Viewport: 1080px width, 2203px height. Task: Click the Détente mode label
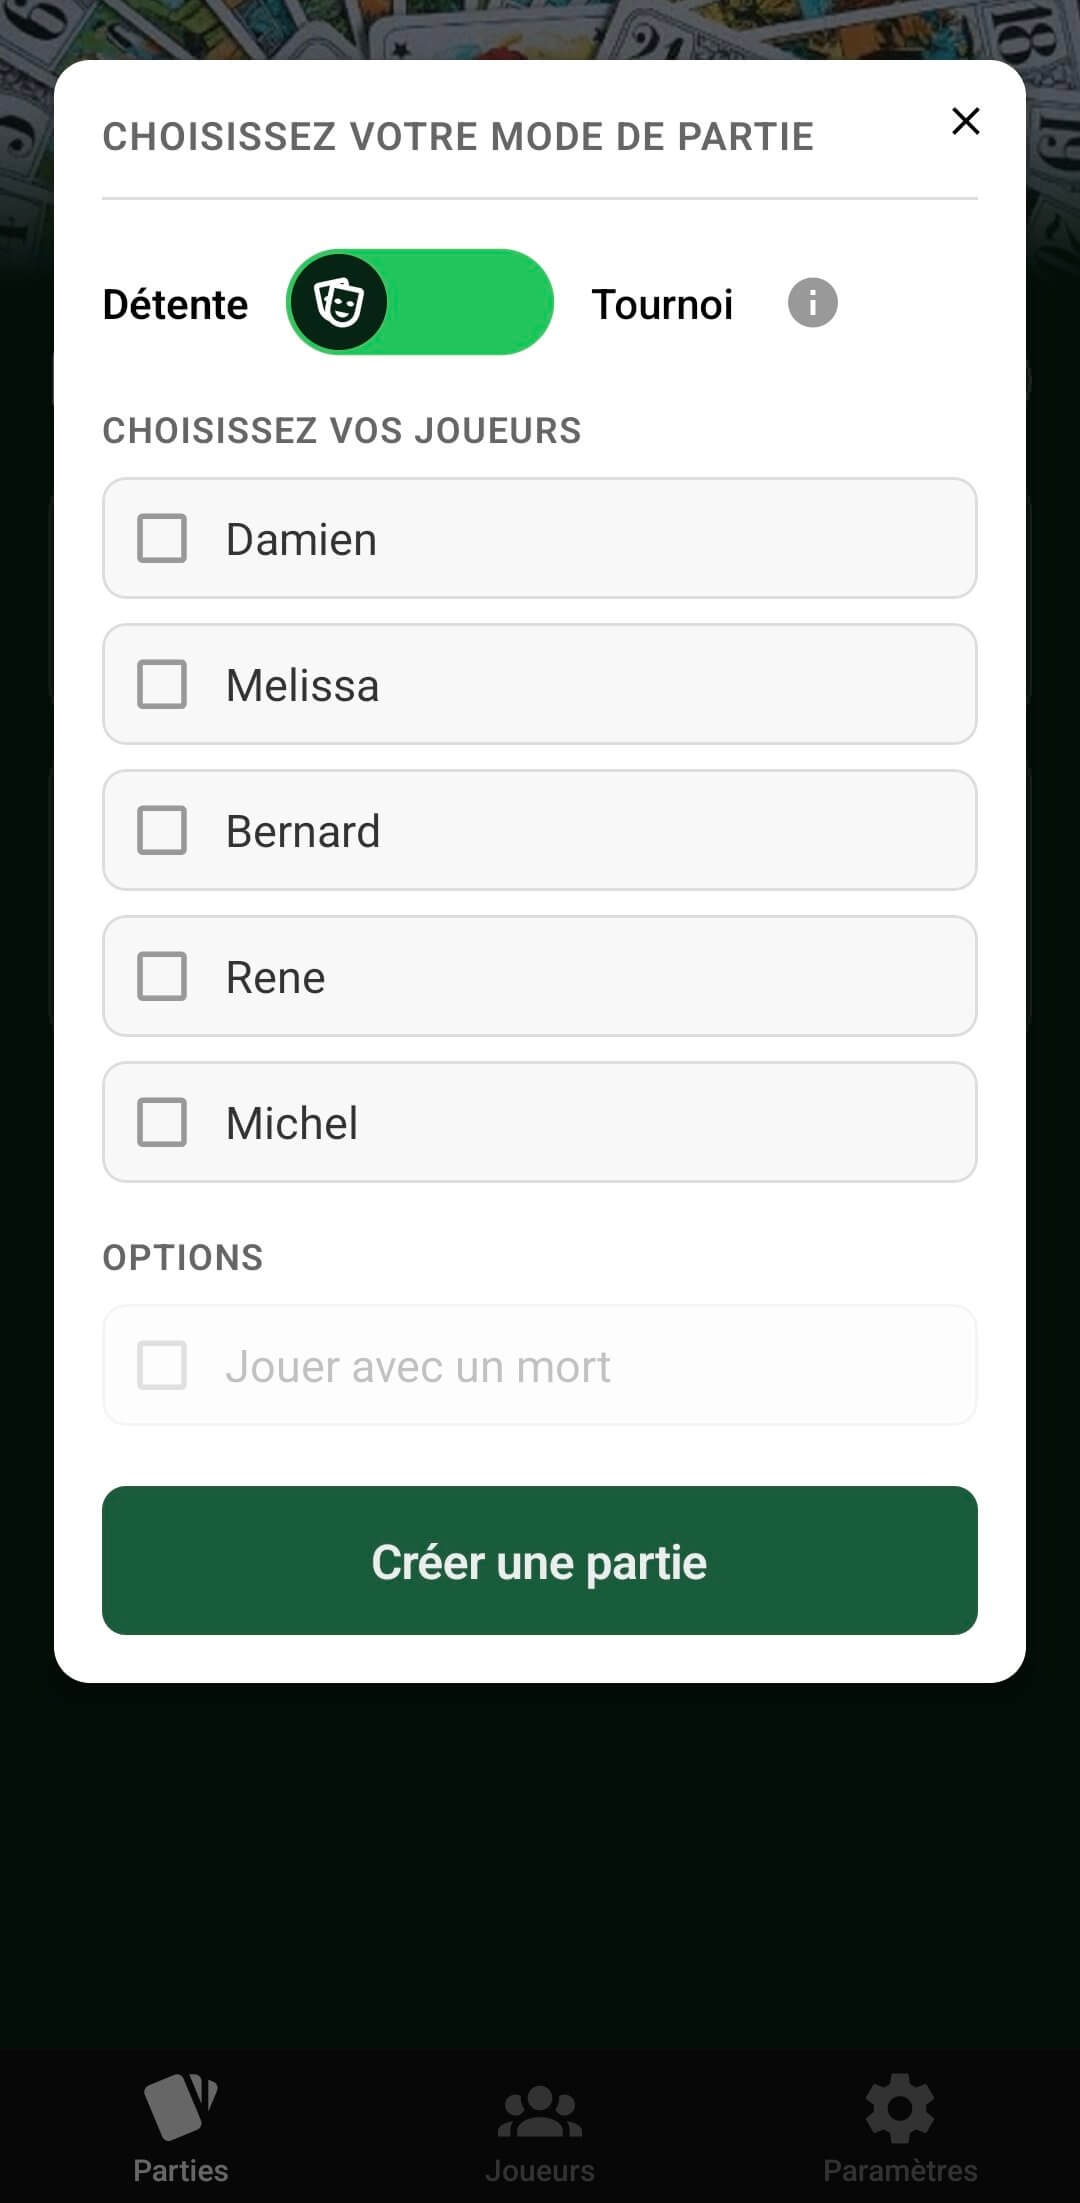(x=175, y=304)
